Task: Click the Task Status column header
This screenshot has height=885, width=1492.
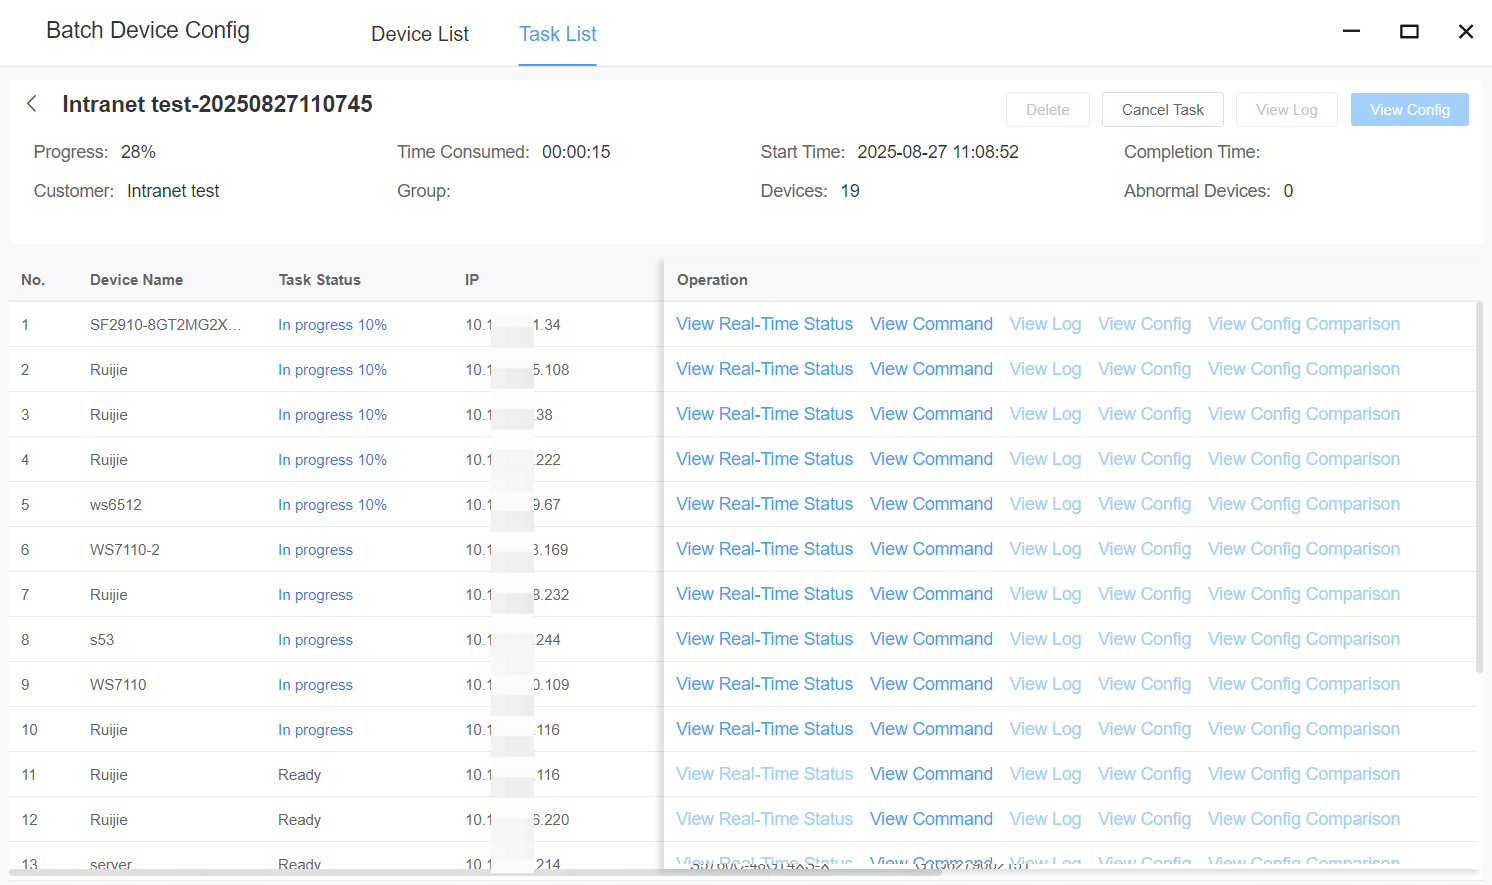Action: click(319, 280)
